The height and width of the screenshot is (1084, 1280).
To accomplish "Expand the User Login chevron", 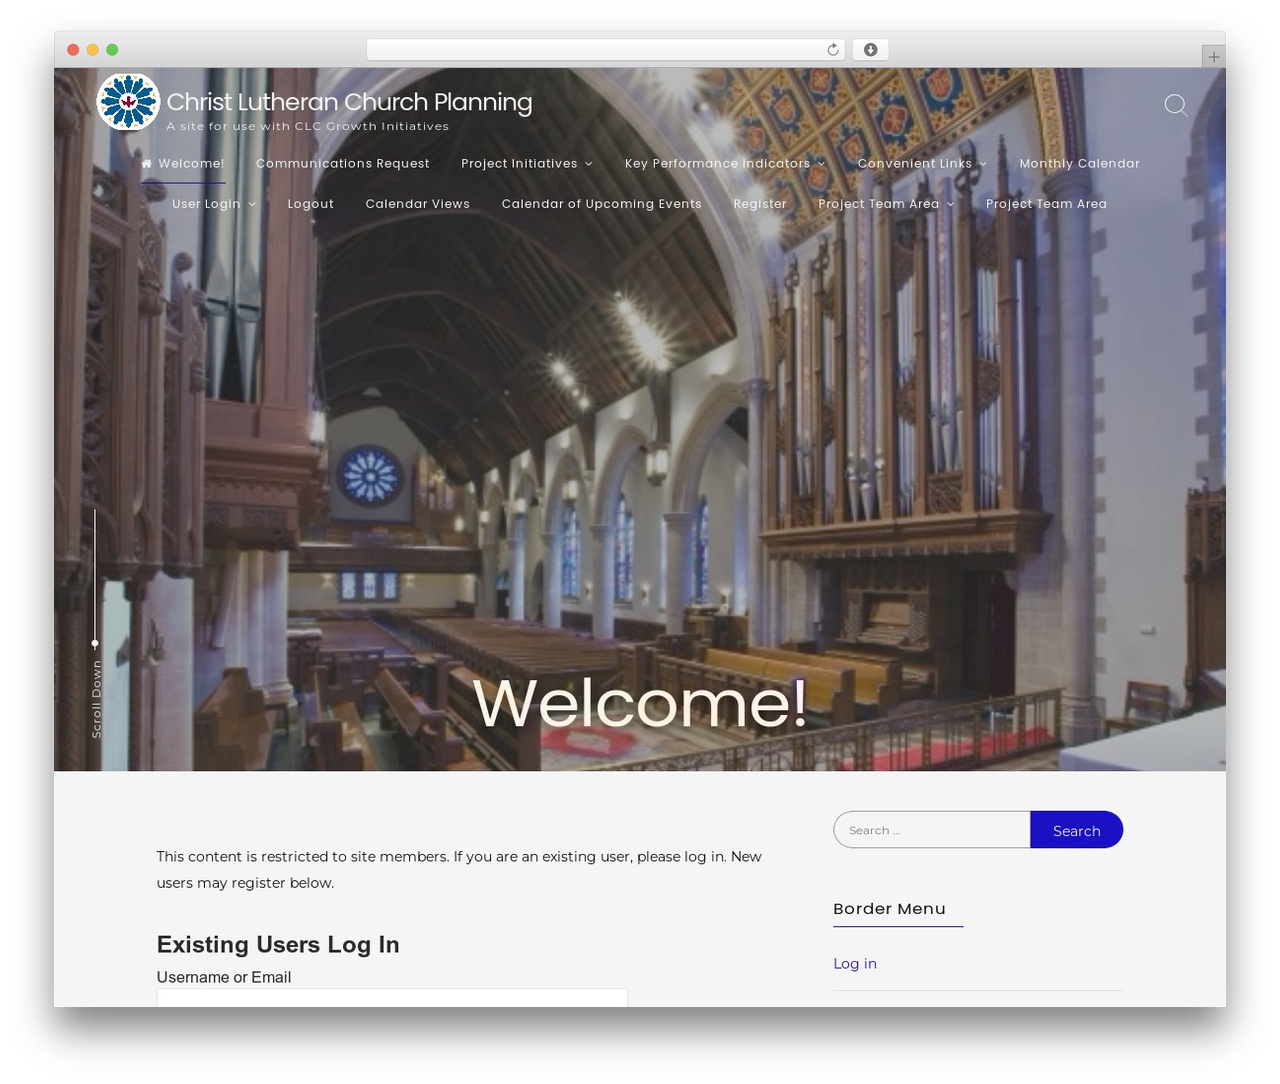I will click(252, 204).
